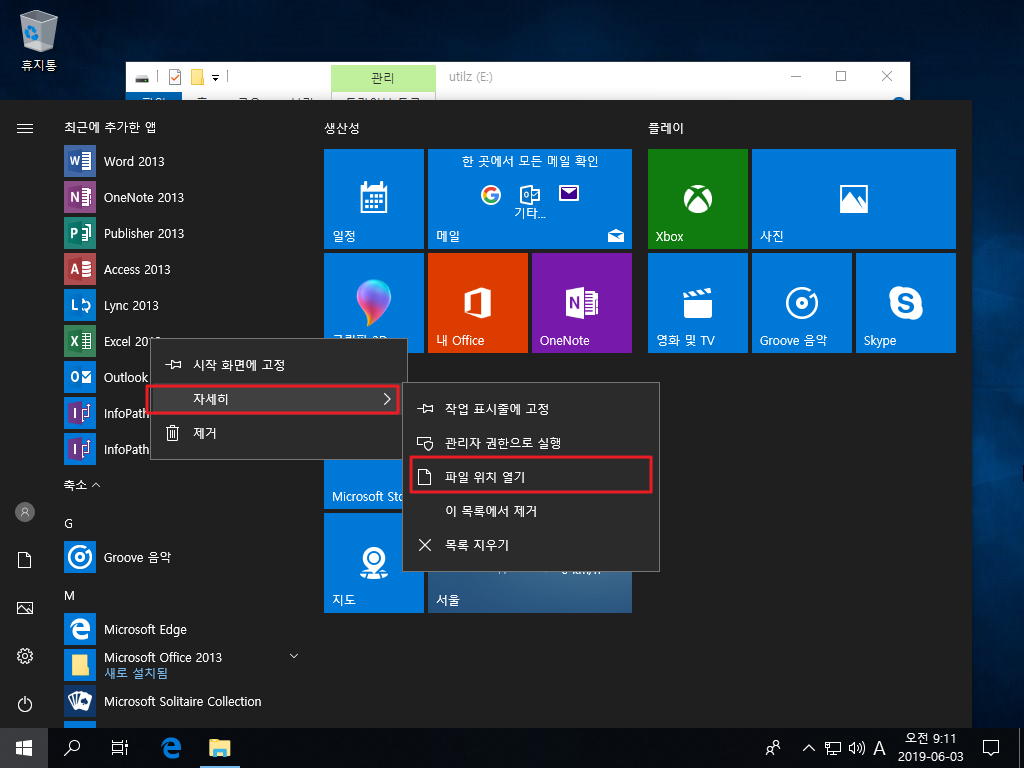1024x768 pixels.
Task: Collapse the list with 축소
Action: [82, 485]
